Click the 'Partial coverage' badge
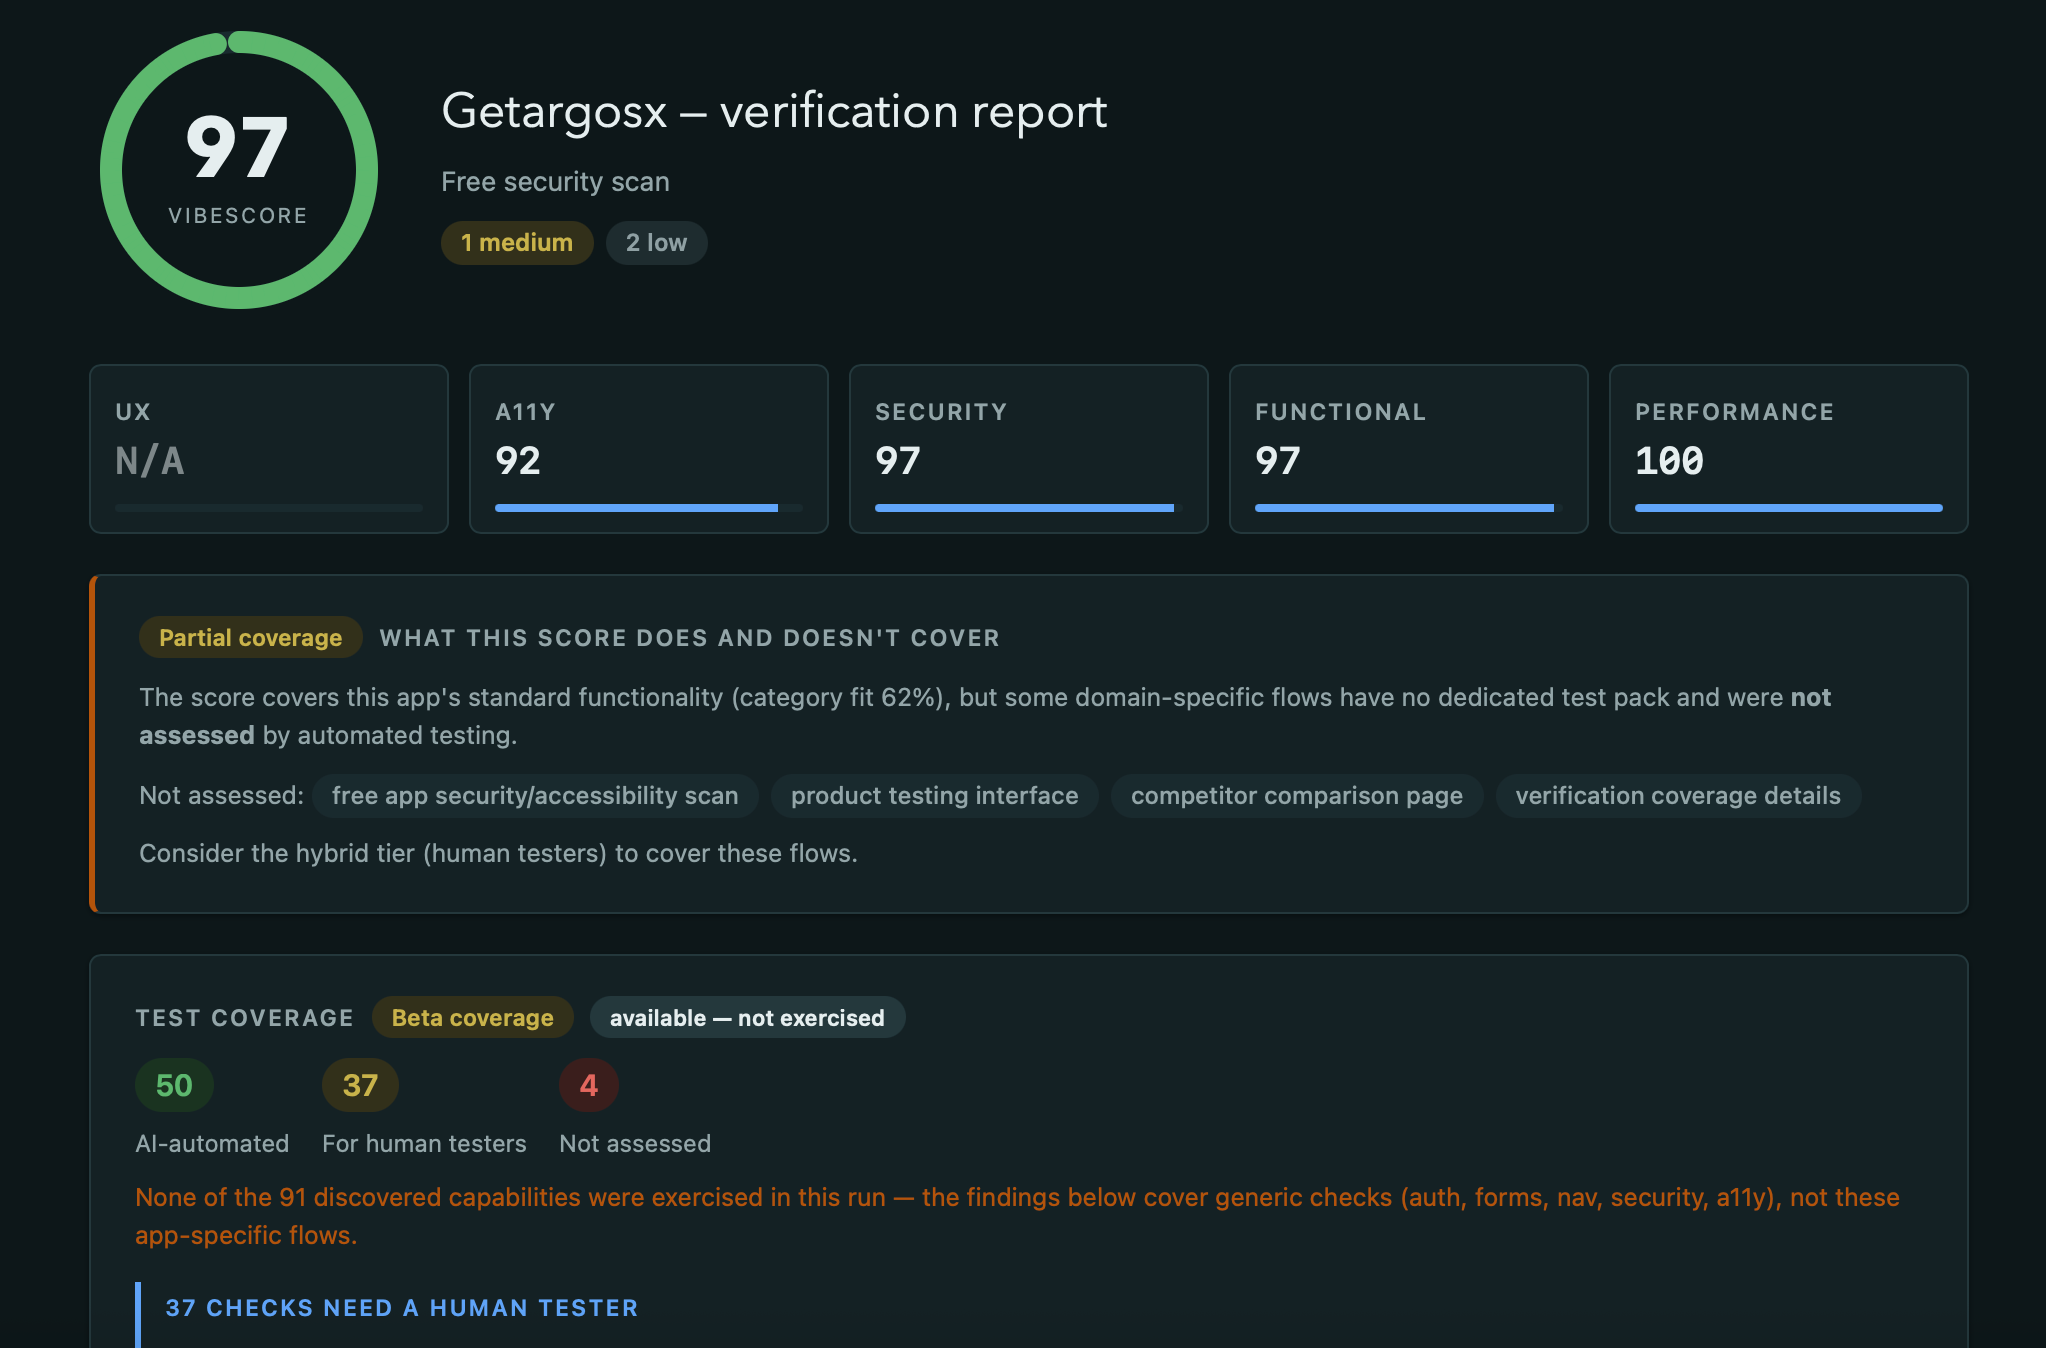The height and width of the screenshot is (1348, 2046). click(251, 638)
